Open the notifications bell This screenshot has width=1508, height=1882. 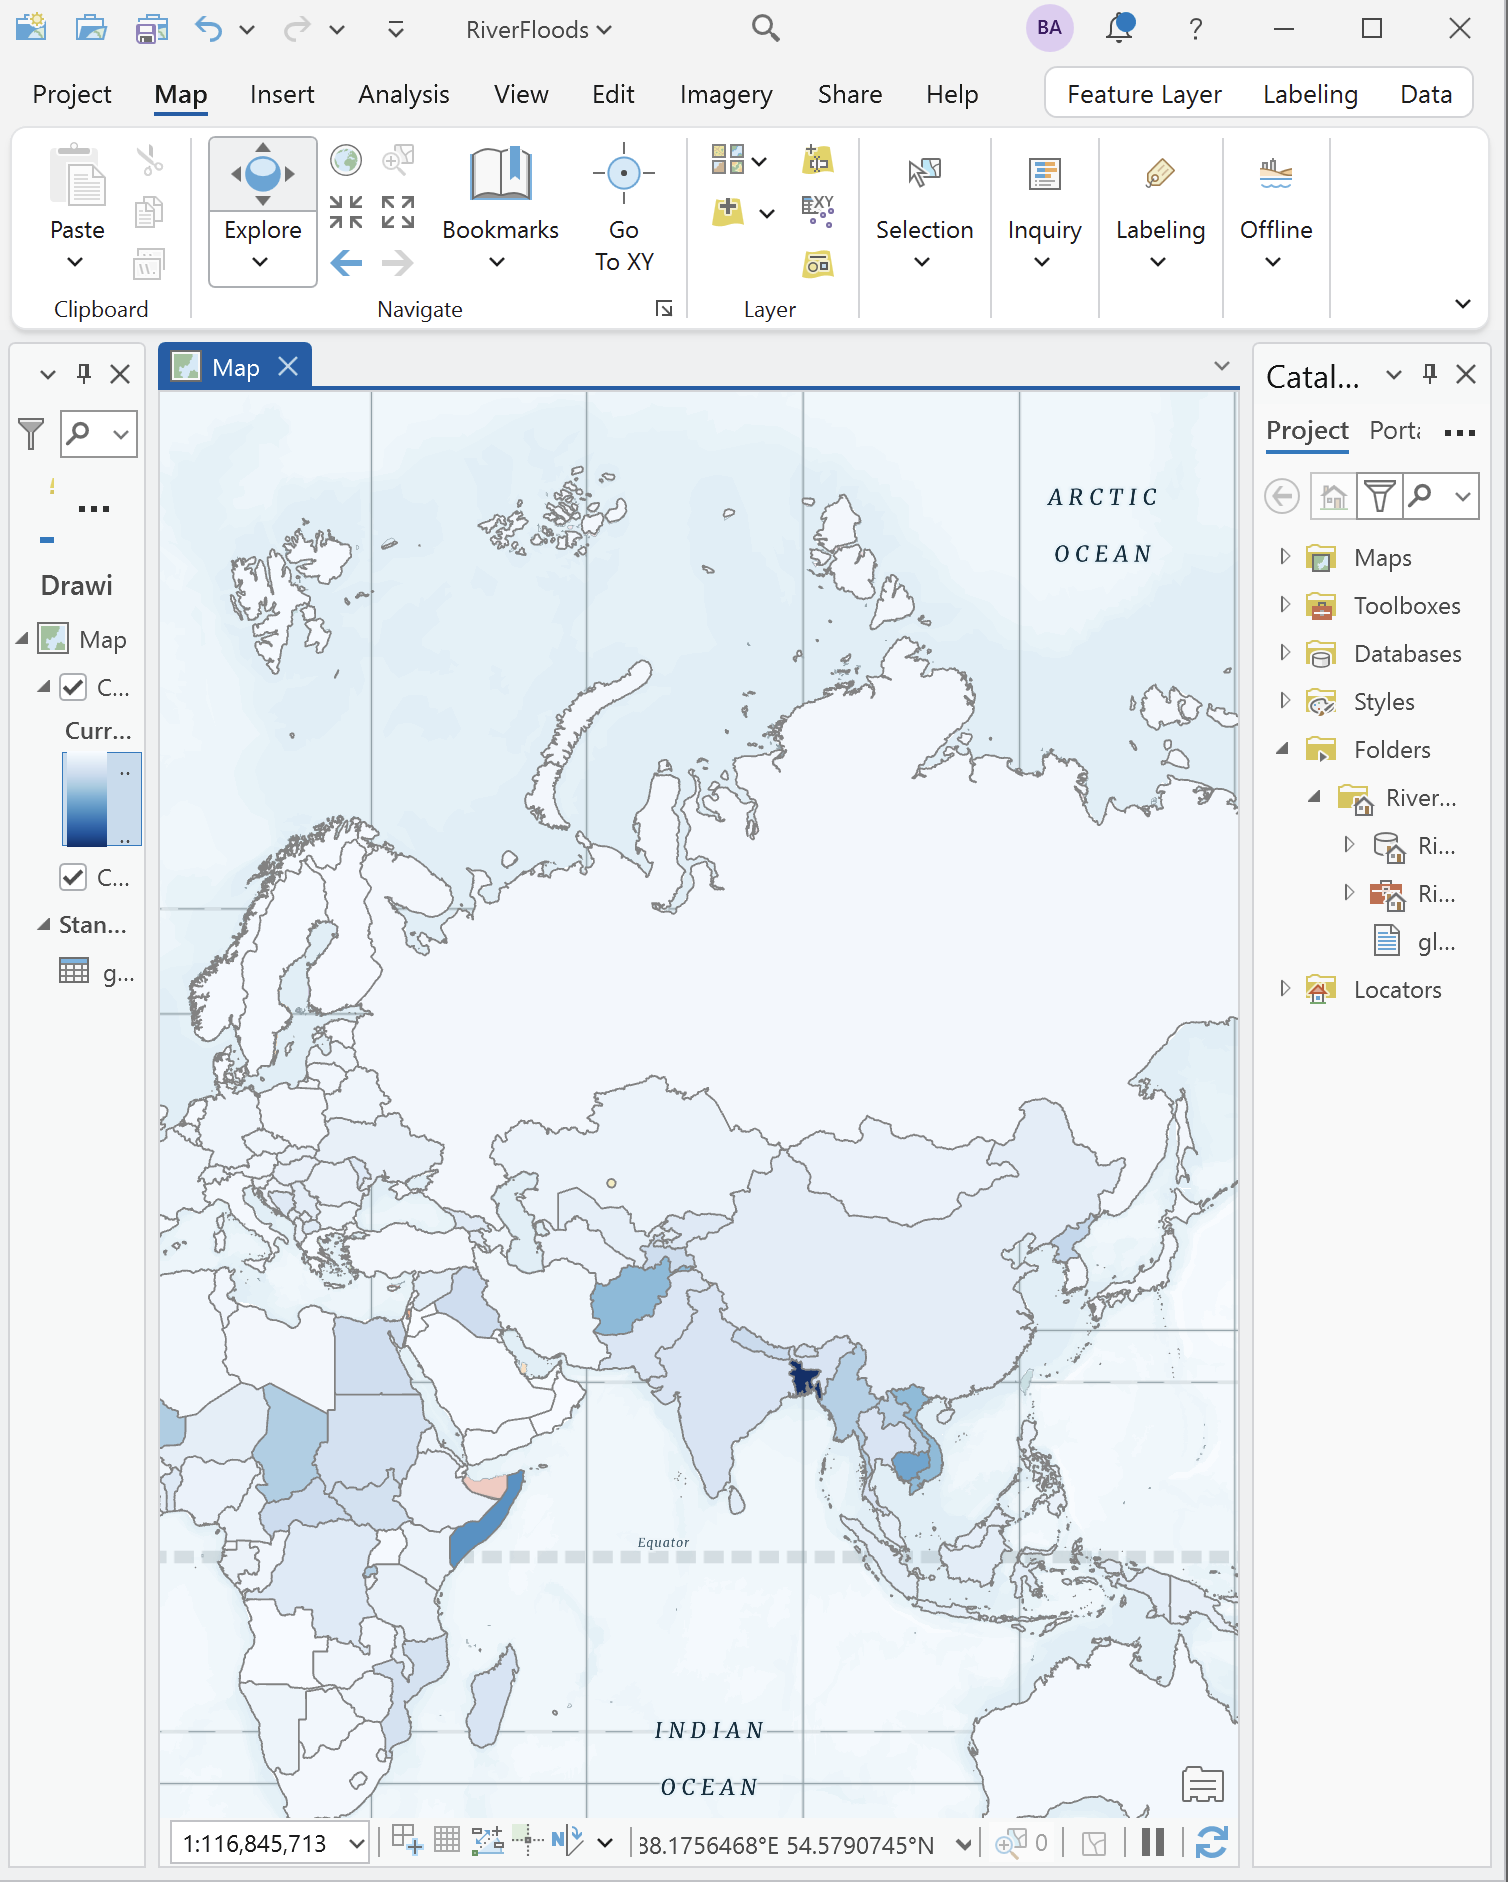1120,28
